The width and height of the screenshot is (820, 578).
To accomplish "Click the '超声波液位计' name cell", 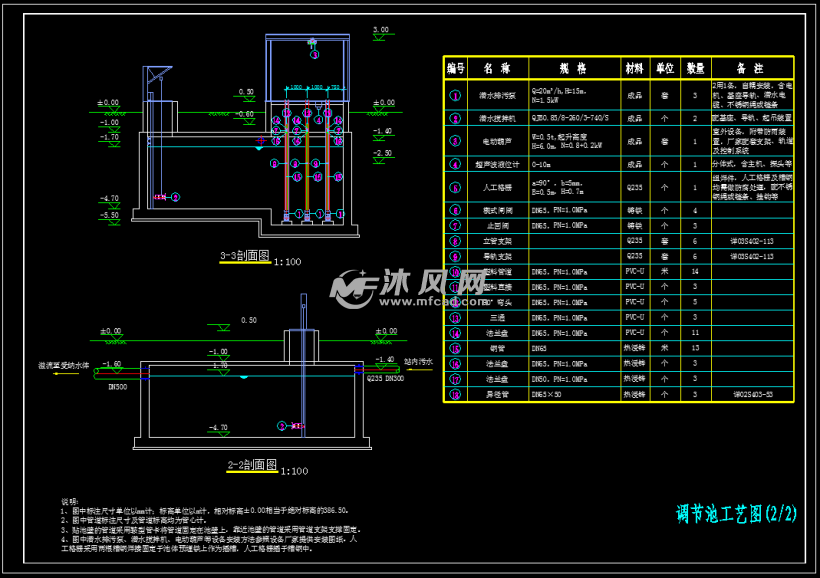I will pos(497,165).
